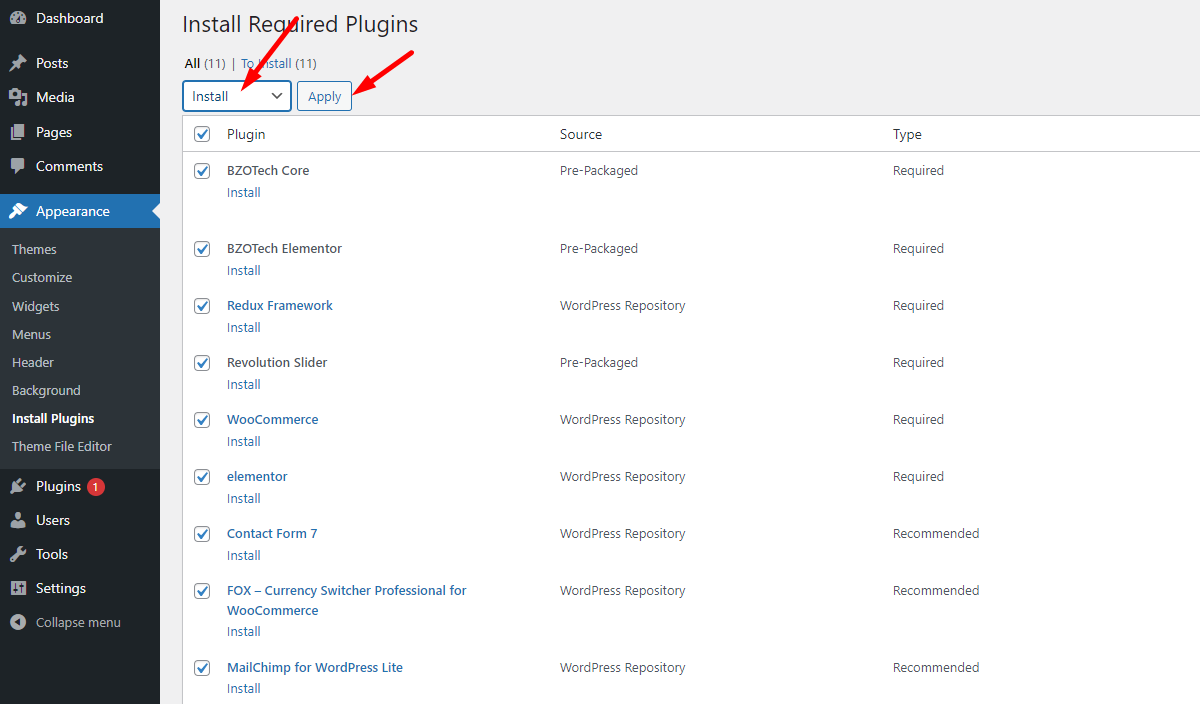
Task: Click the Posts pushpin icon
Action: (18, 63)
